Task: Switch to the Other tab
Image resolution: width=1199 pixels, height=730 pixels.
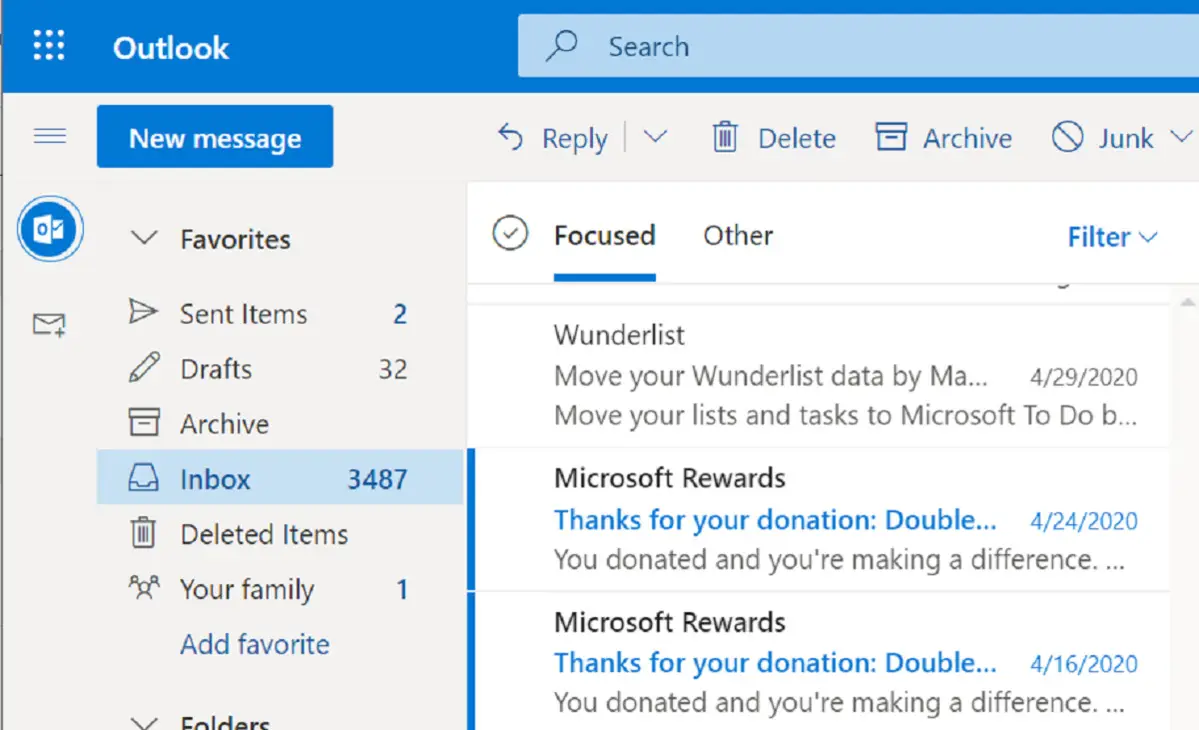Action: pyautogui.click(x=738, y=235)
